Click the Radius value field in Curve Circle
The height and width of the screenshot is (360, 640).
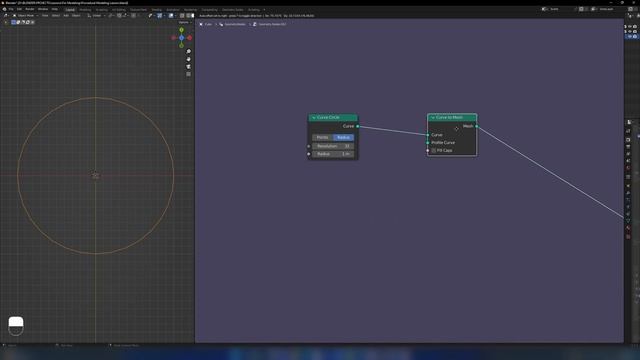[333, 154]
